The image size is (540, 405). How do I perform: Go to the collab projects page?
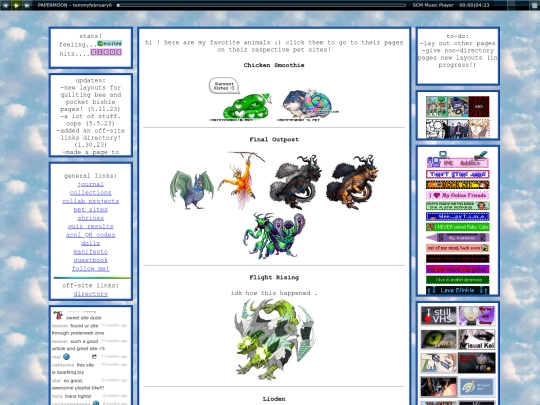91,201
